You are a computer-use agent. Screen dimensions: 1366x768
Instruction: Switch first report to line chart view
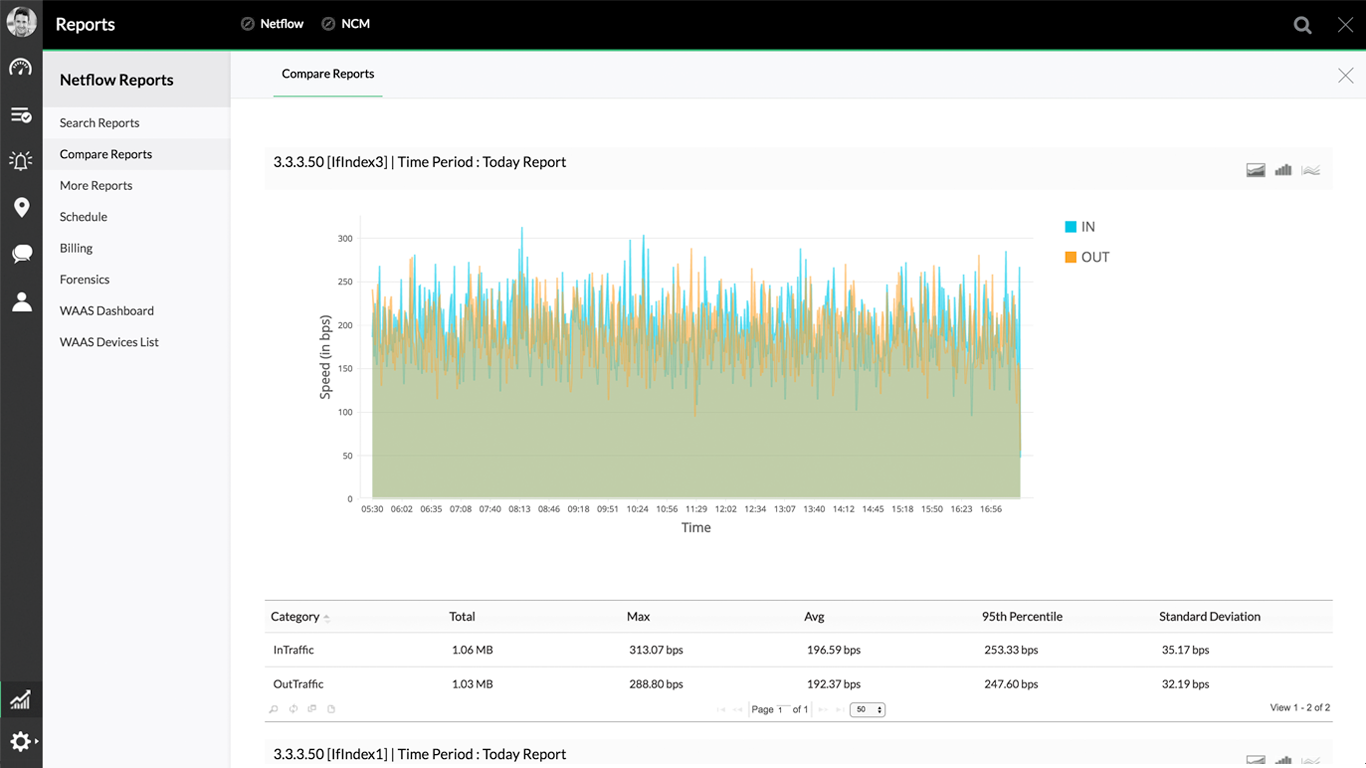(x=1310, y=170)
